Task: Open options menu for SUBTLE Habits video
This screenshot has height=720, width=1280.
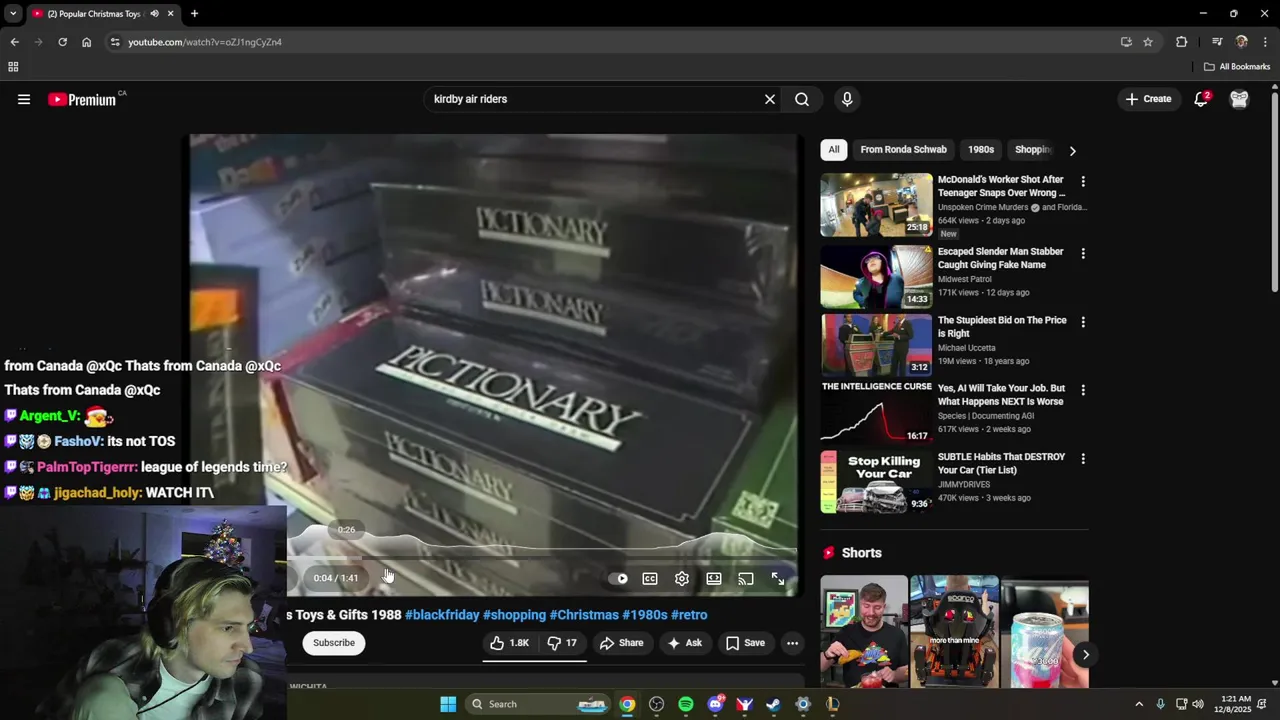Action: pos(1083,459)
